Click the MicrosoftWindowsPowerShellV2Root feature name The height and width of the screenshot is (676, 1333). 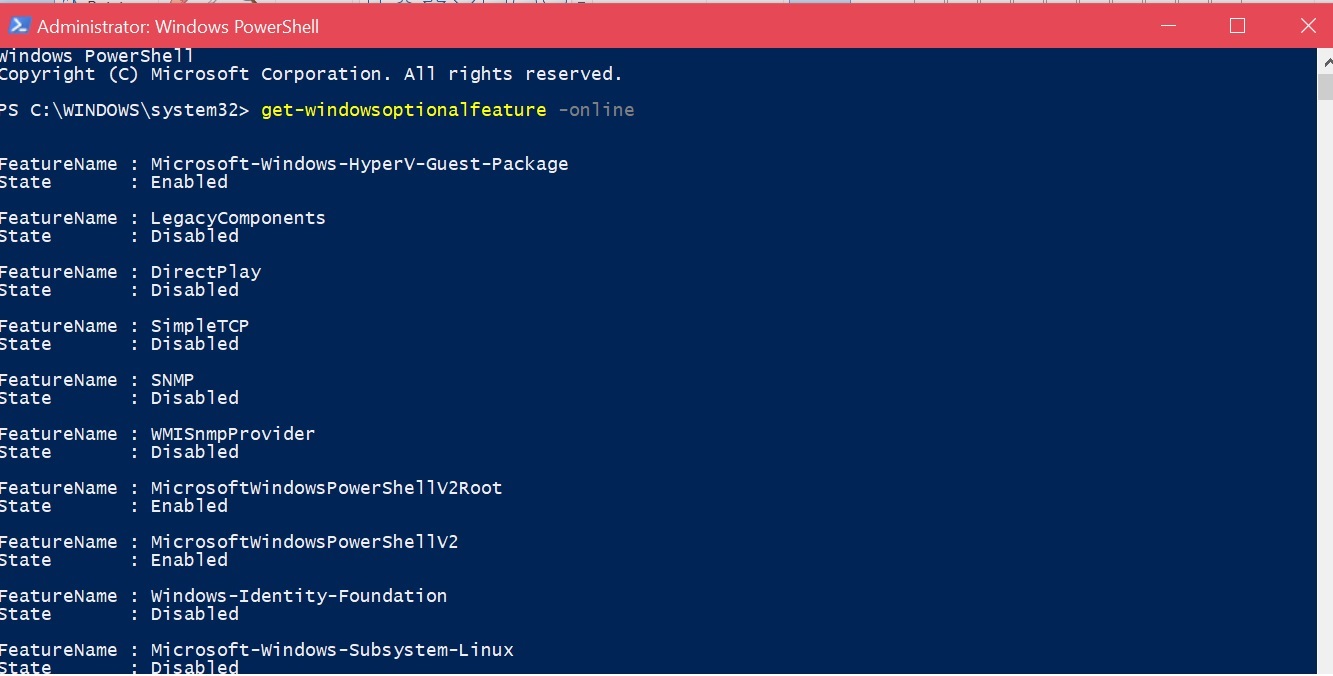pos(326,488)
